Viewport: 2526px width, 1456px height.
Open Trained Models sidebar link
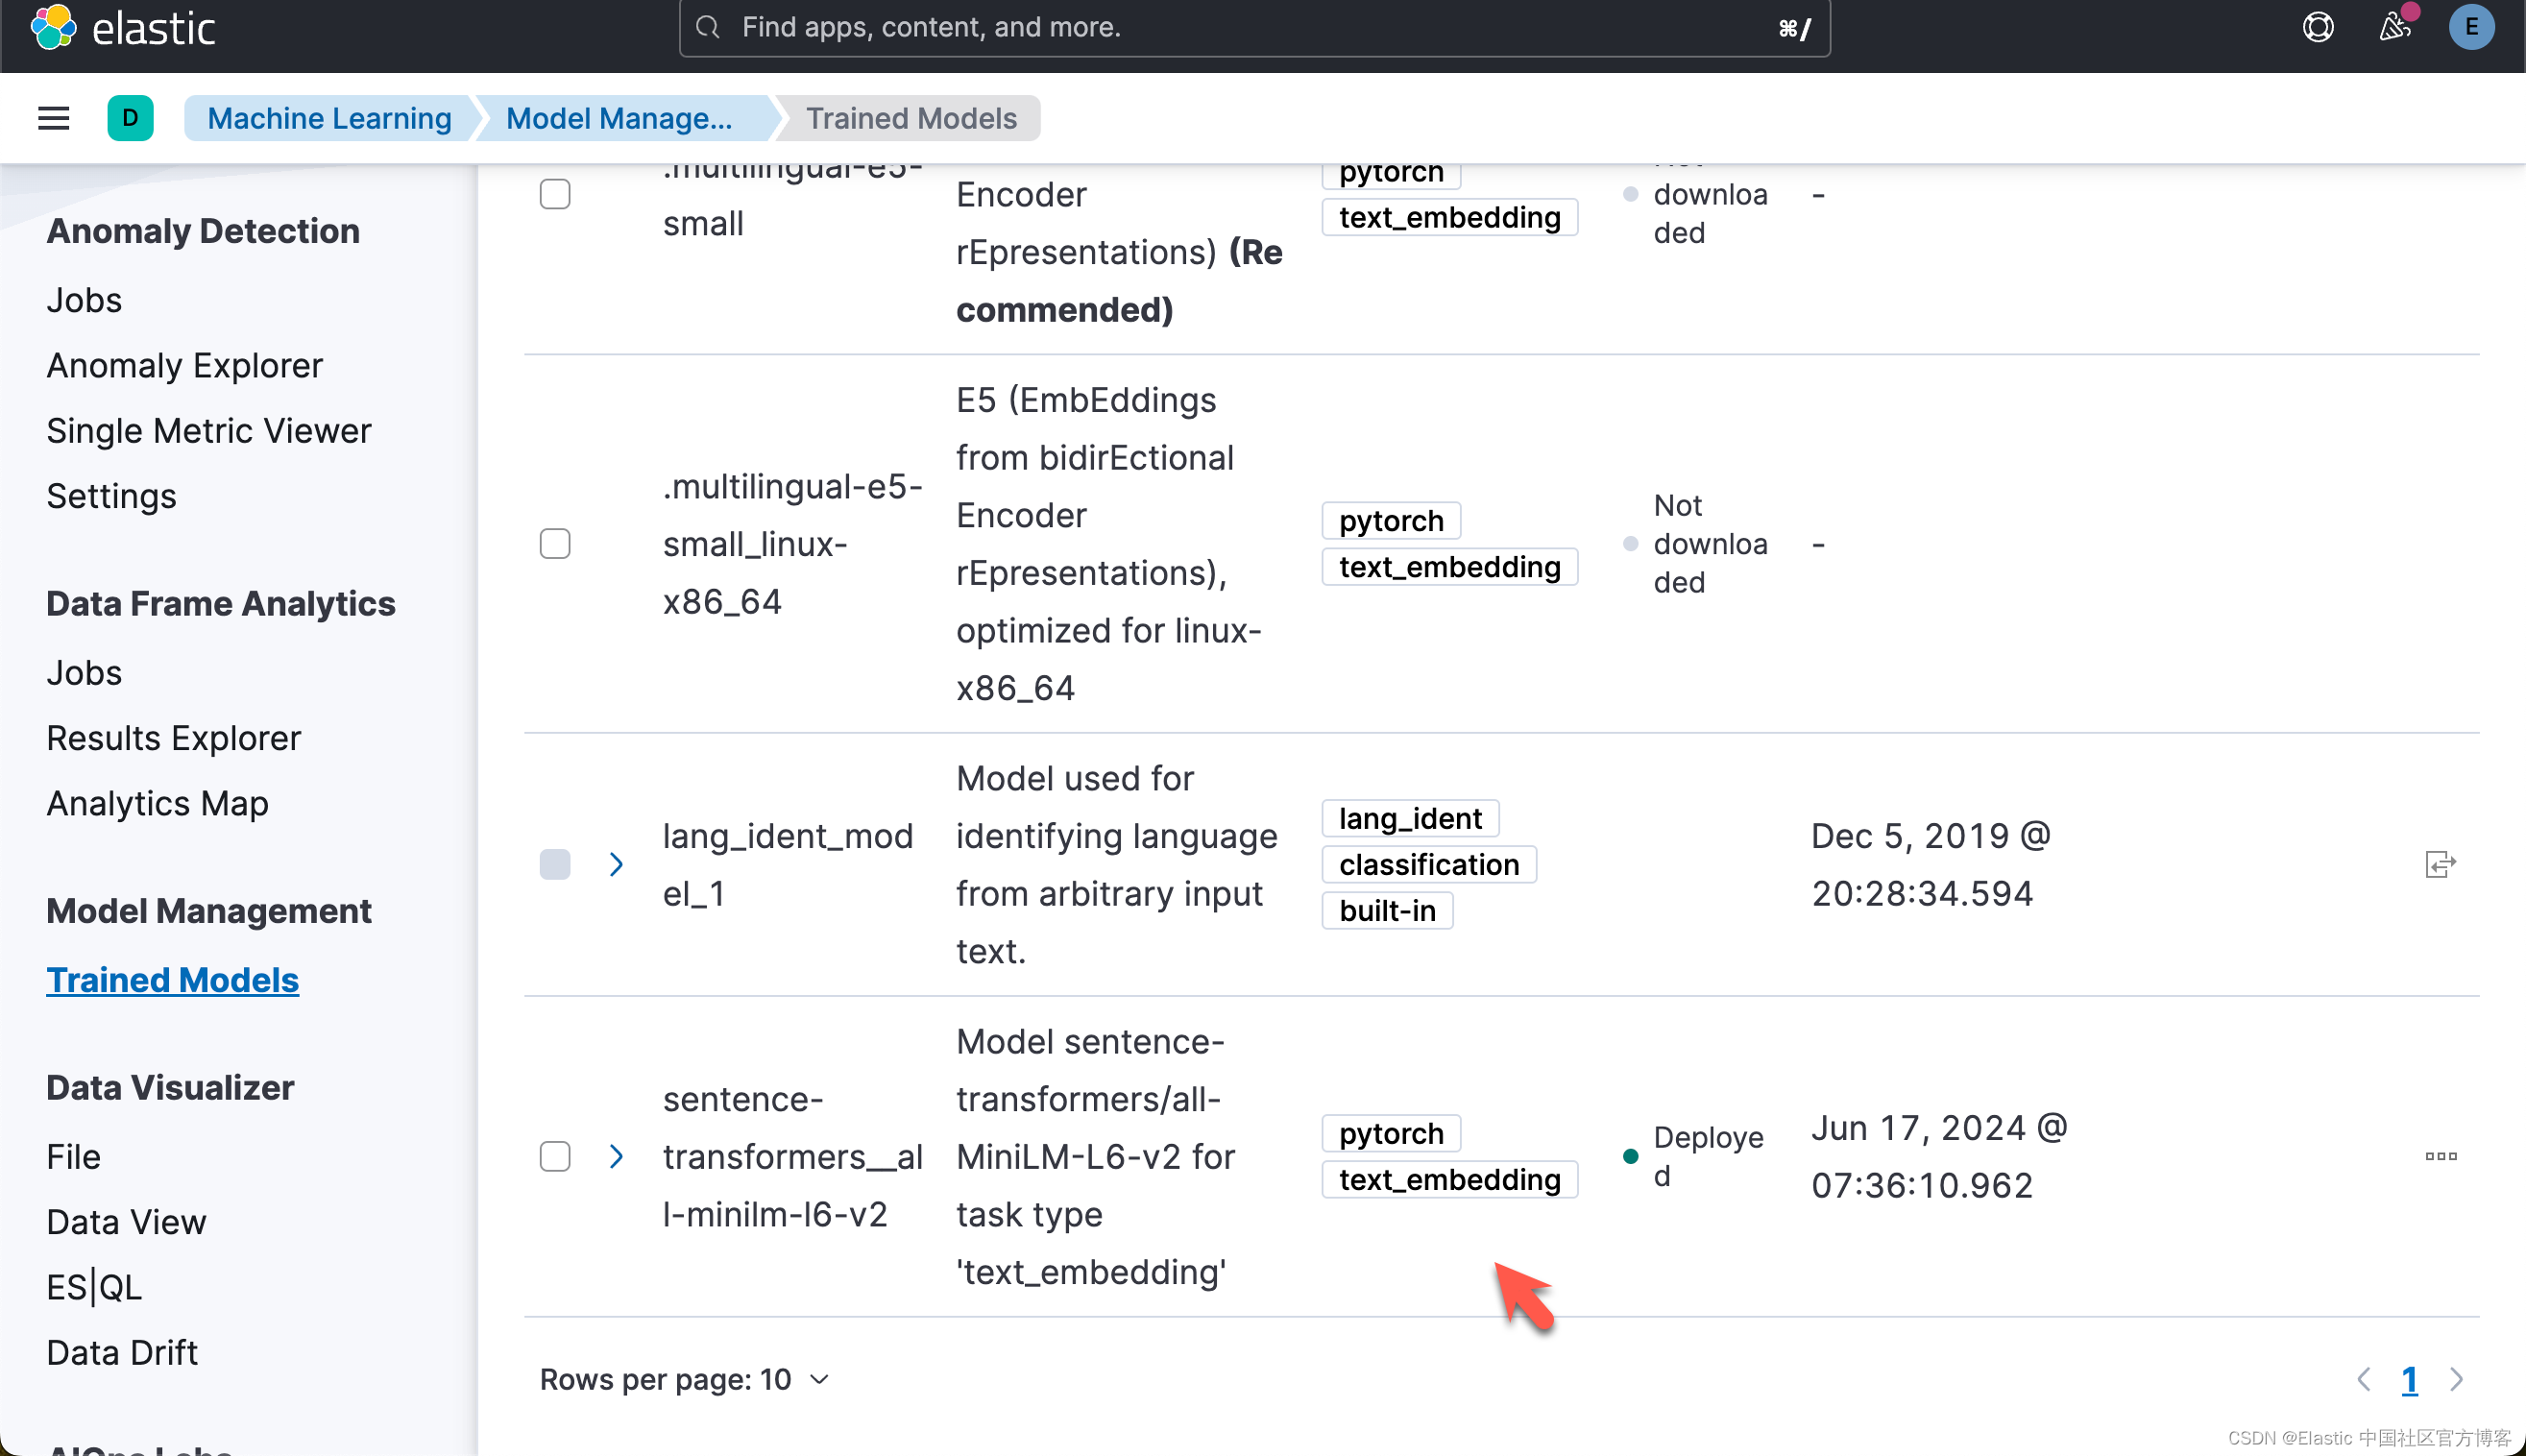pyautogui.click(x=173, y=980)
